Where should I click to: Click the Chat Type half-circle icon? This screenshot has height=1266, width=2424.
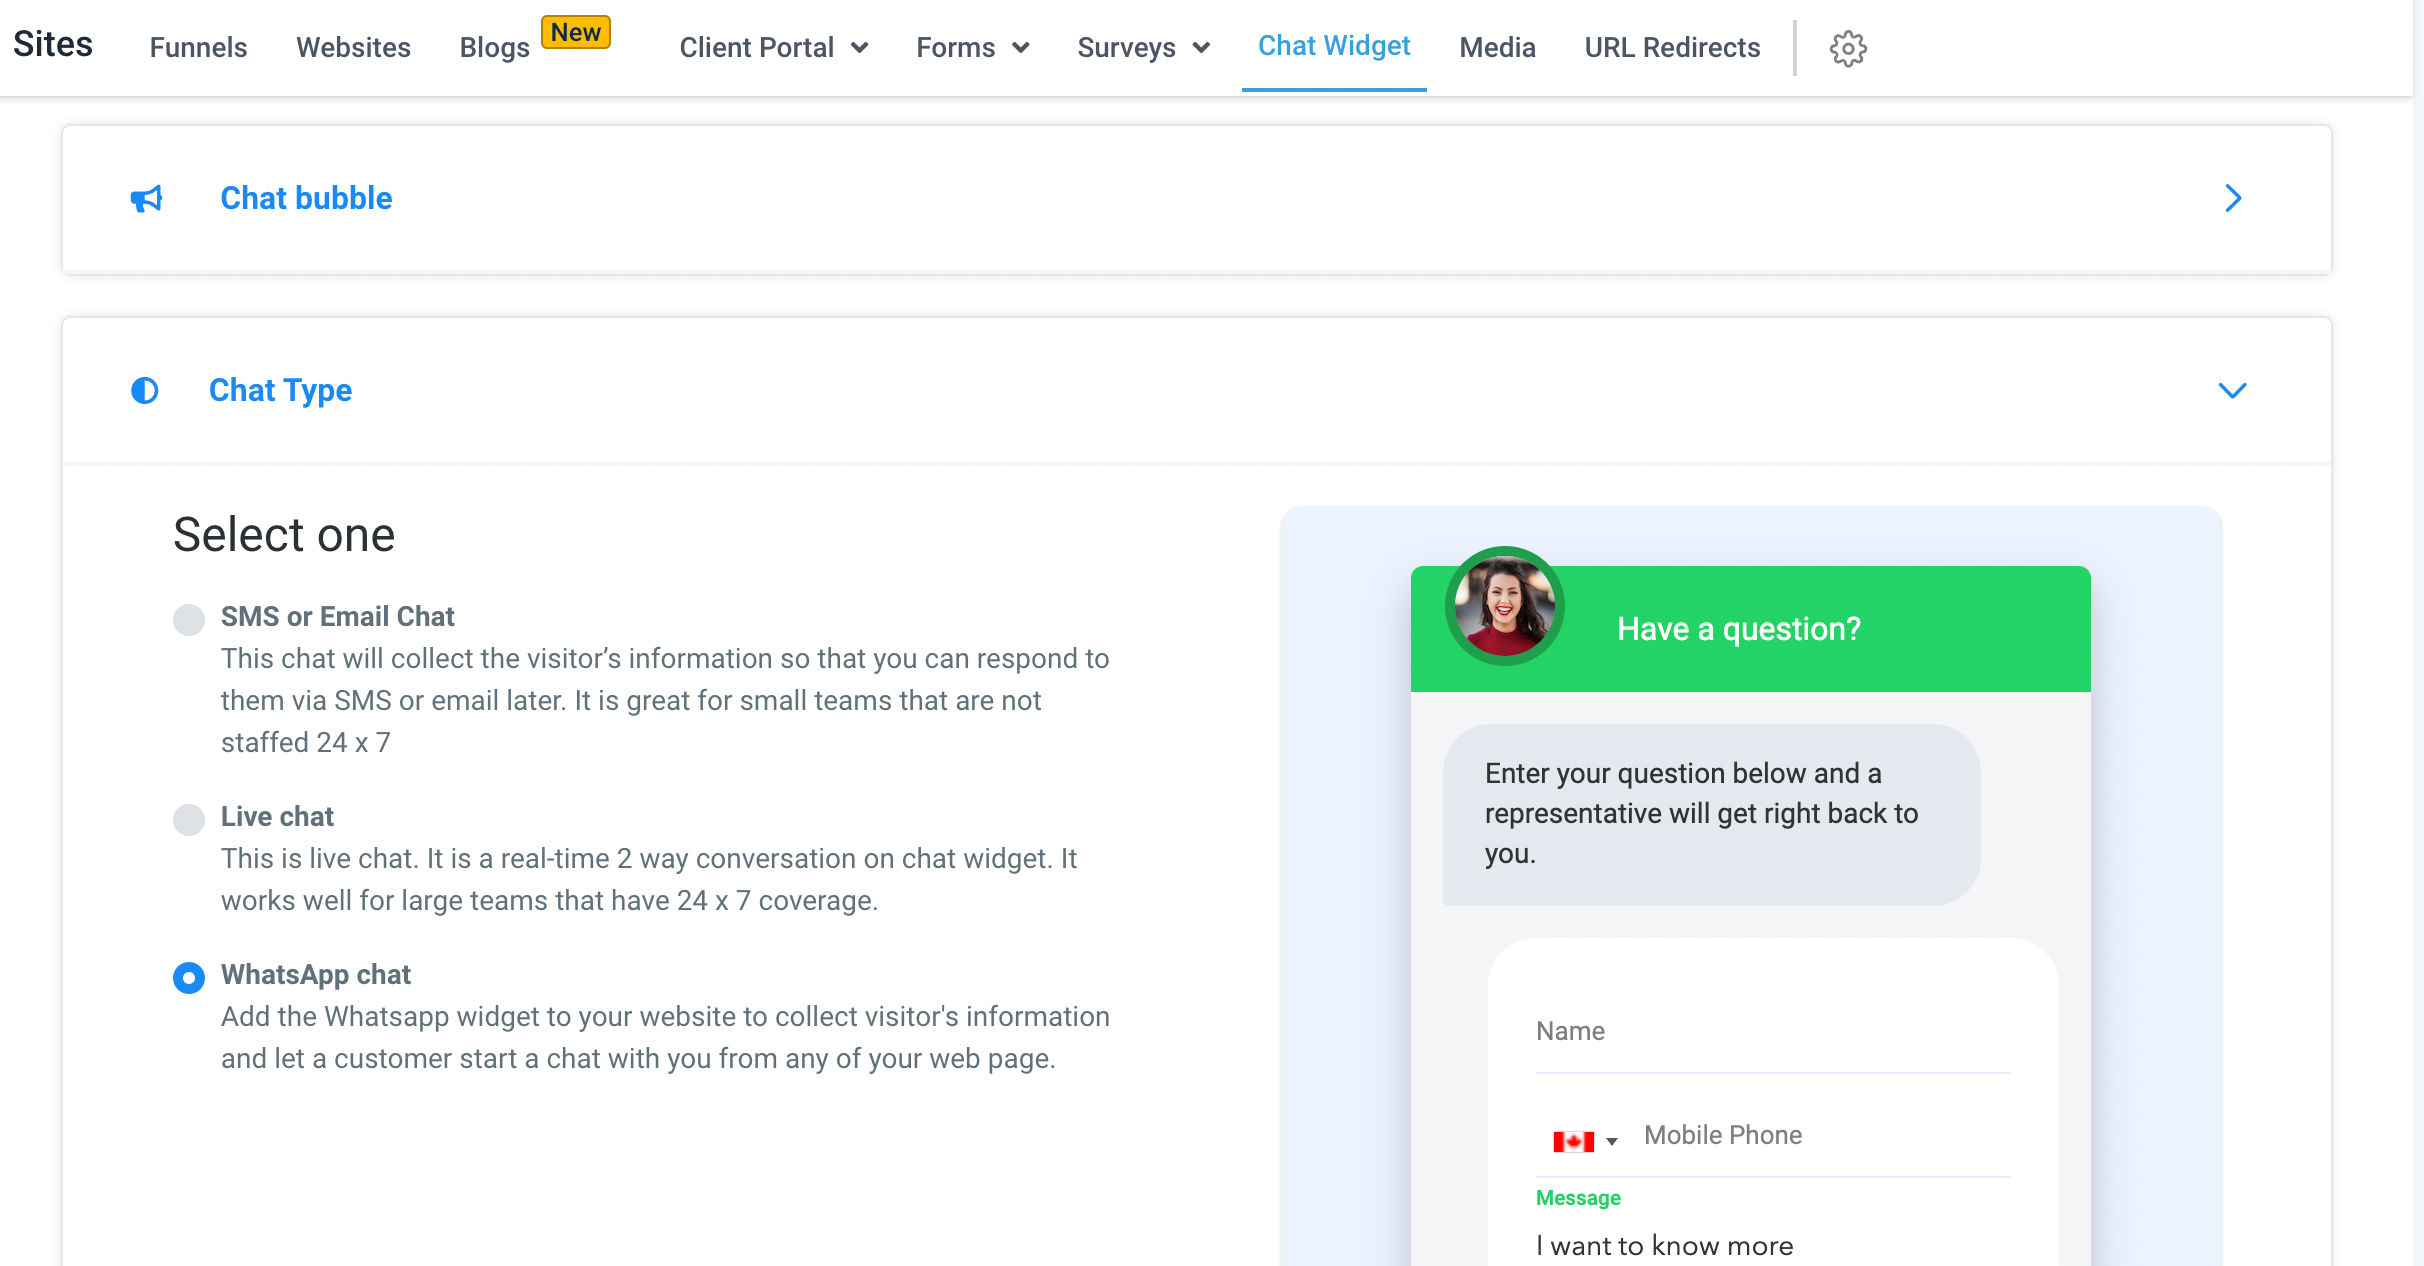145,390
